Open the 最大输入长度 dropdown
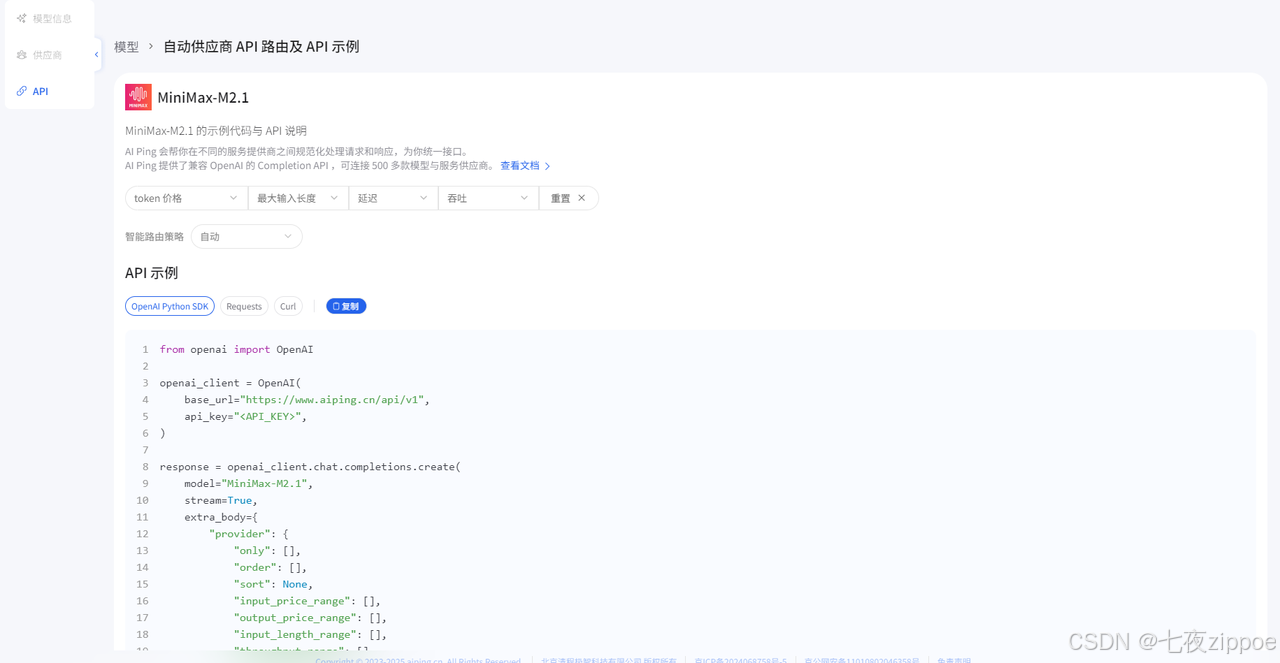The width and height of the screenshot is (1280, 663). [x=298, y=198]
